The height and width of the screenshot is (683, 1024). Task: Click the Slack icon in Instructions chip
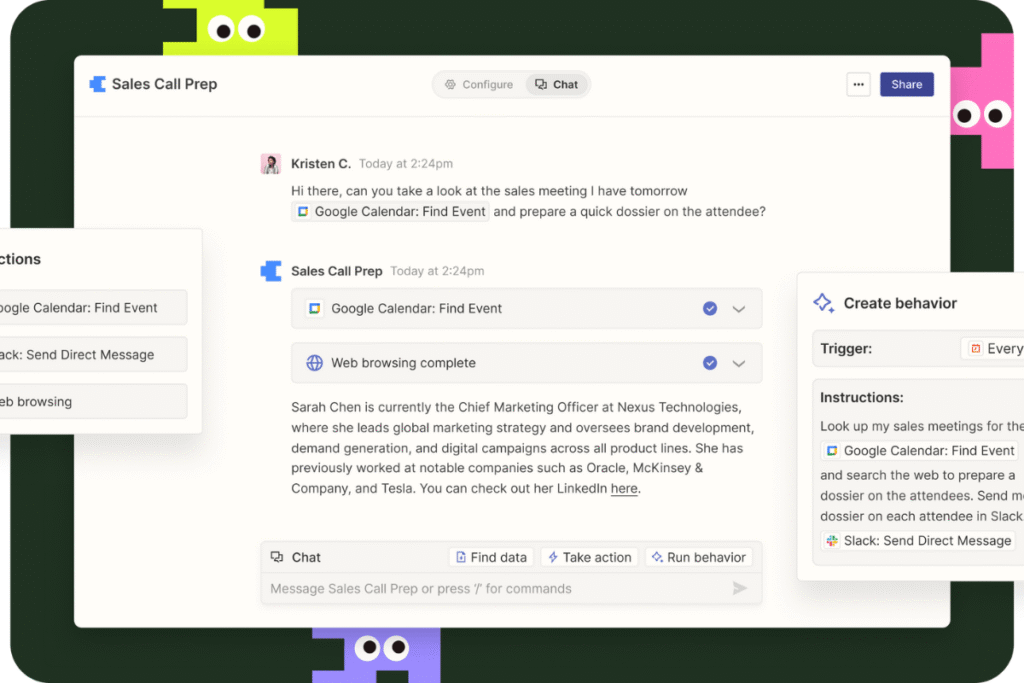coord(832,541)
